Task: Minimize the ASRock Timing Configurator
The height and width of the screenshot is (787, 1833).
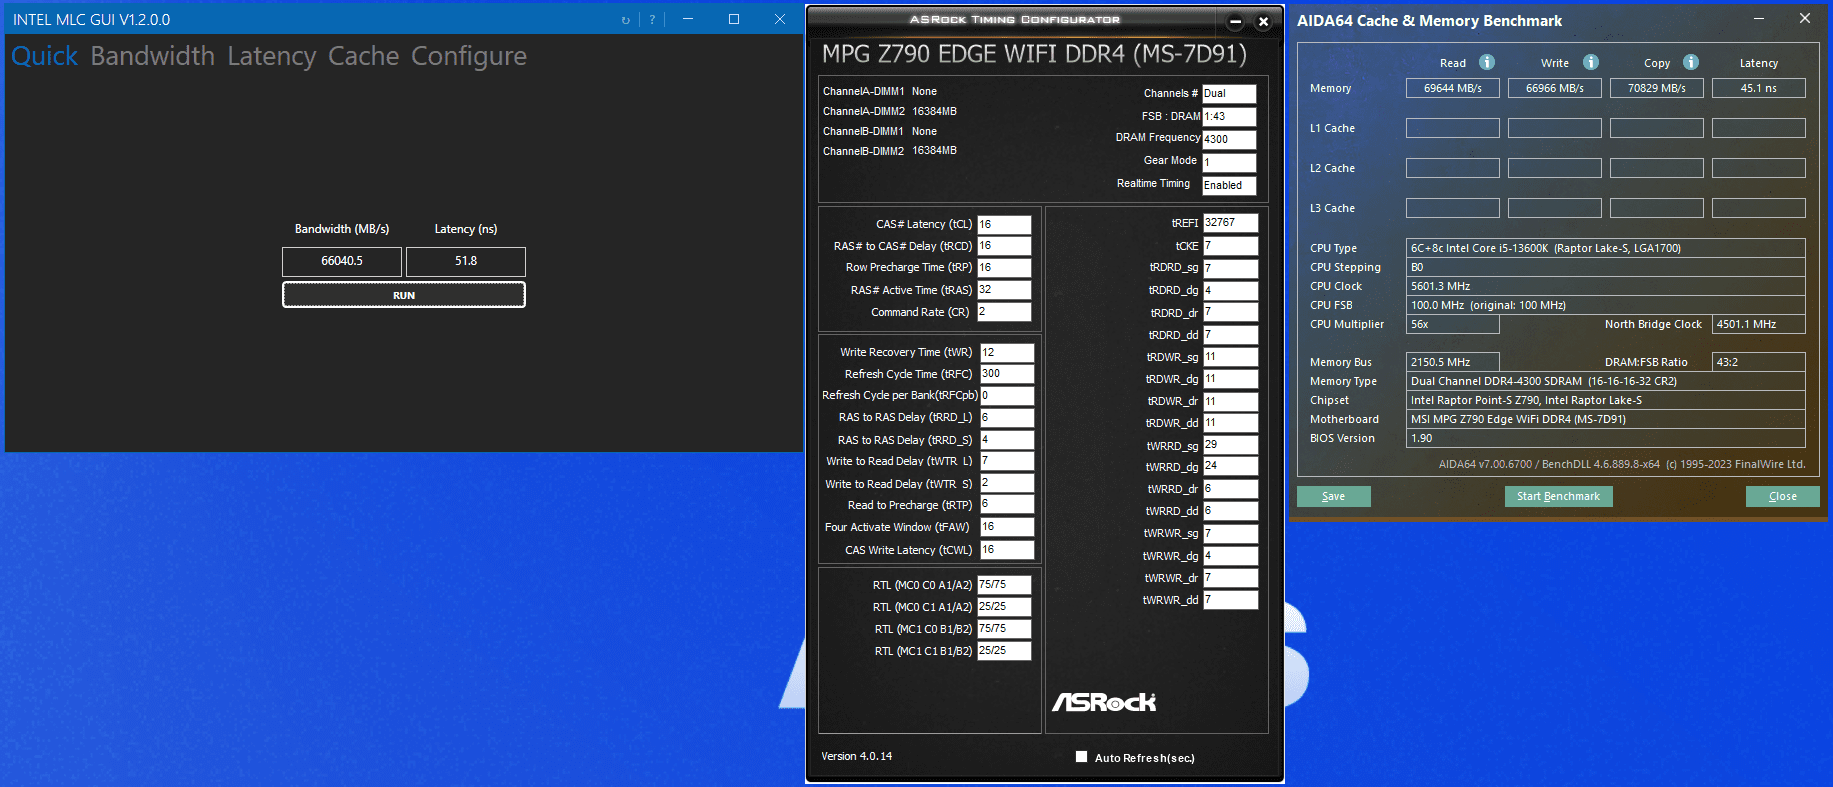Action: [x=1235, y=21]
